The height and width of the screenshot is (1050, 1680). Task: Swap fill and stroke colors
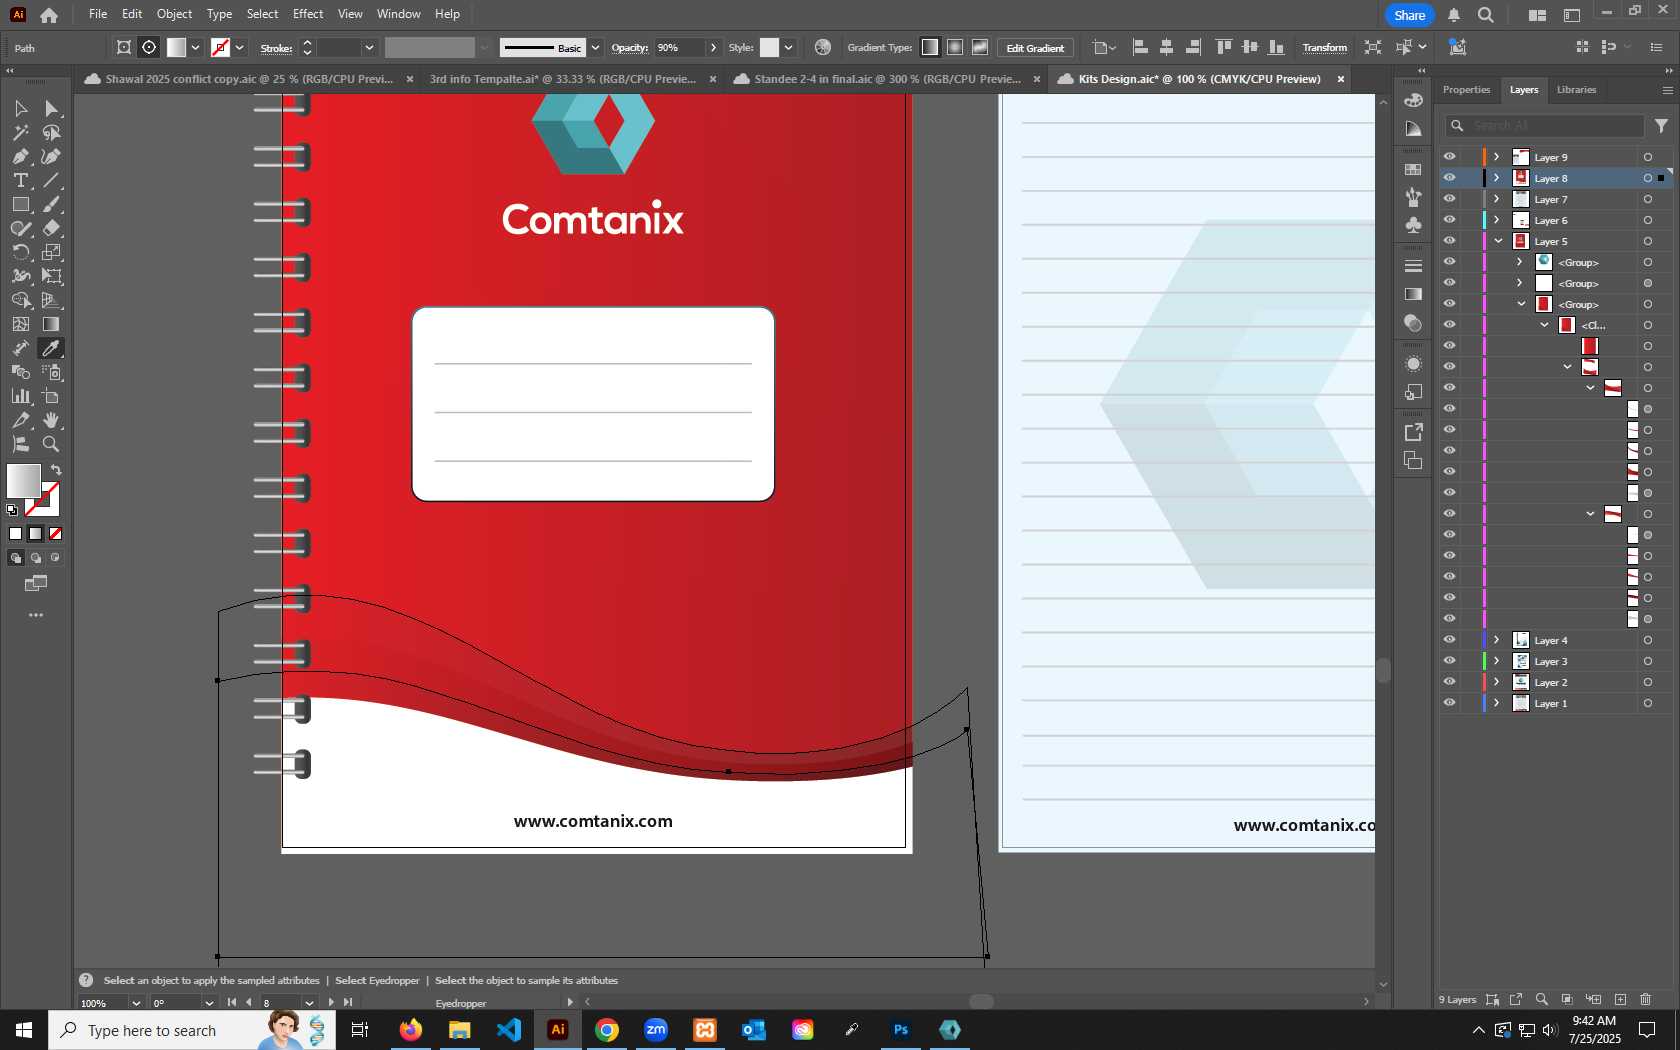56,469
